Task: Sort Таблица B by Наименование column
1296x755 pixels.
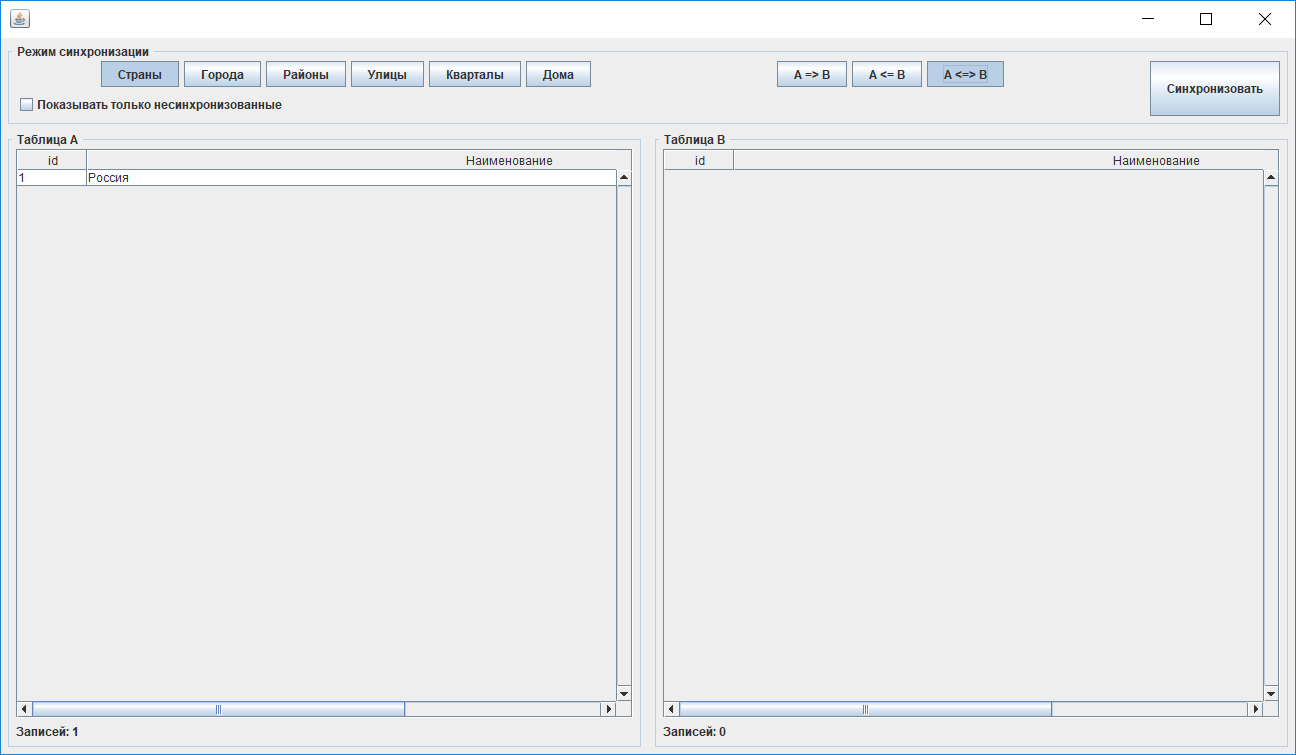Action: [x=1000, y=159]
